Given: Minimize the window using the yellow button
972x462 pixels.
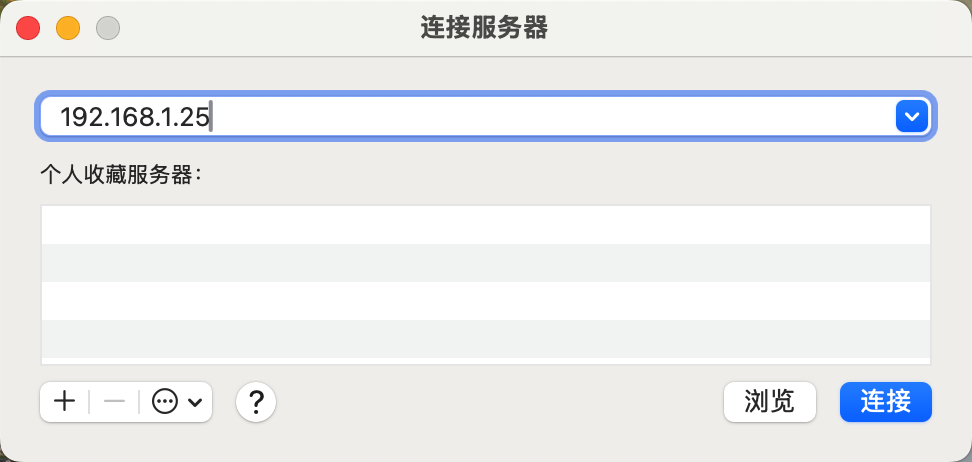Looking at the screenshot, I should click(68, 28).
